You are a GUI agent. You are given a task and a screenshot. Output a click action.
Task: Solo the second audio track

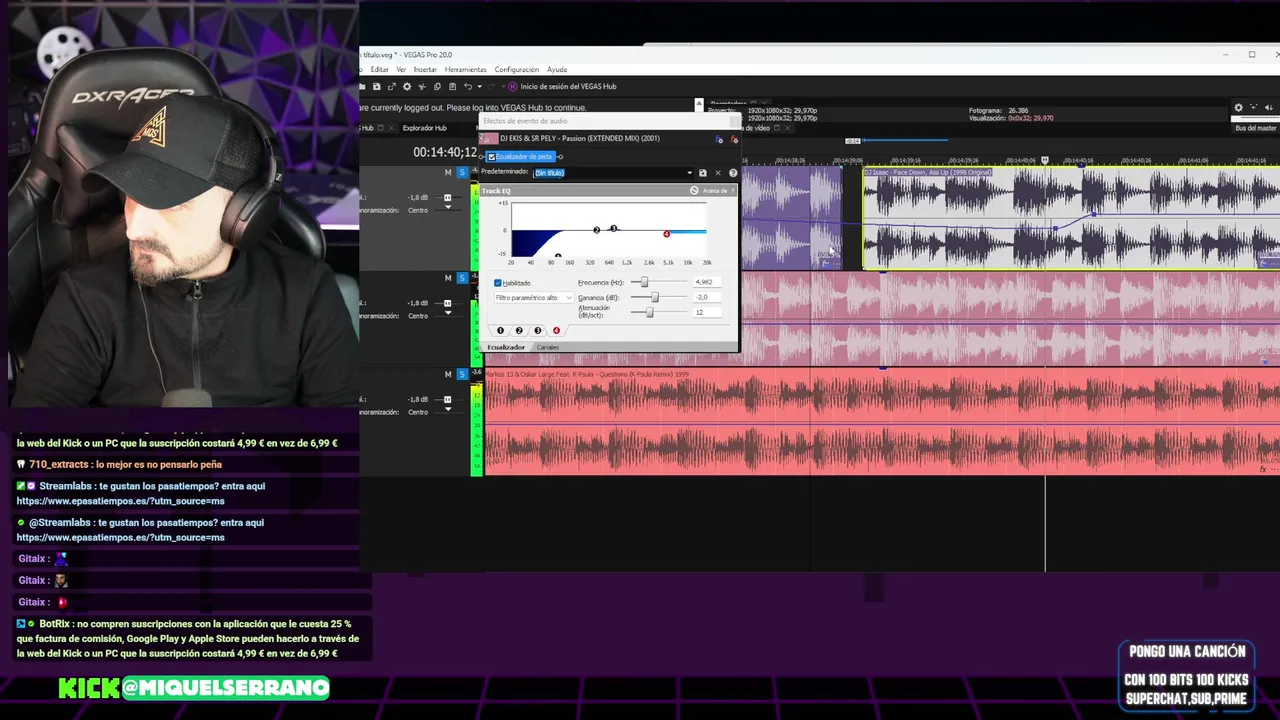(x=462, y=278)
